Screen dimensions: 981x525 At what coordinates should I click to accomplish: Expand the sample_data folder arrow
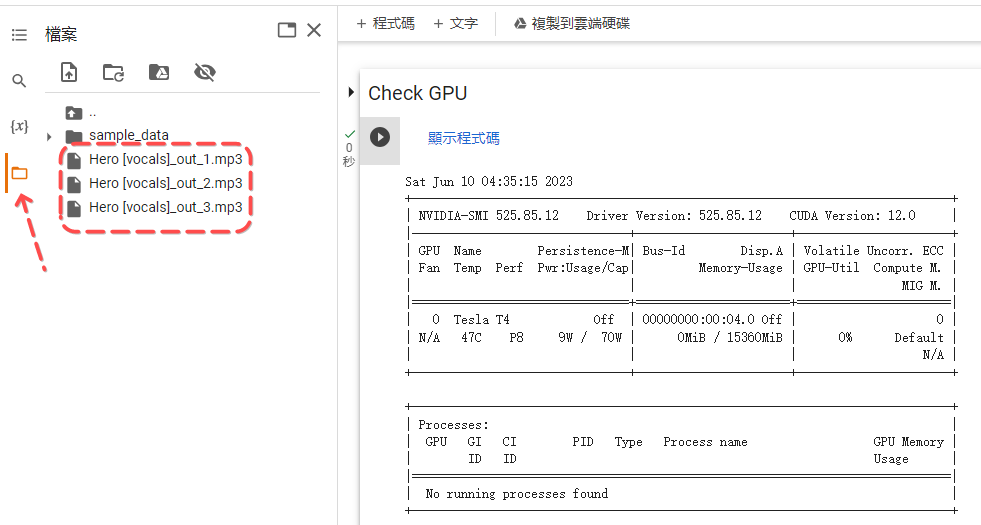point(49,136)
